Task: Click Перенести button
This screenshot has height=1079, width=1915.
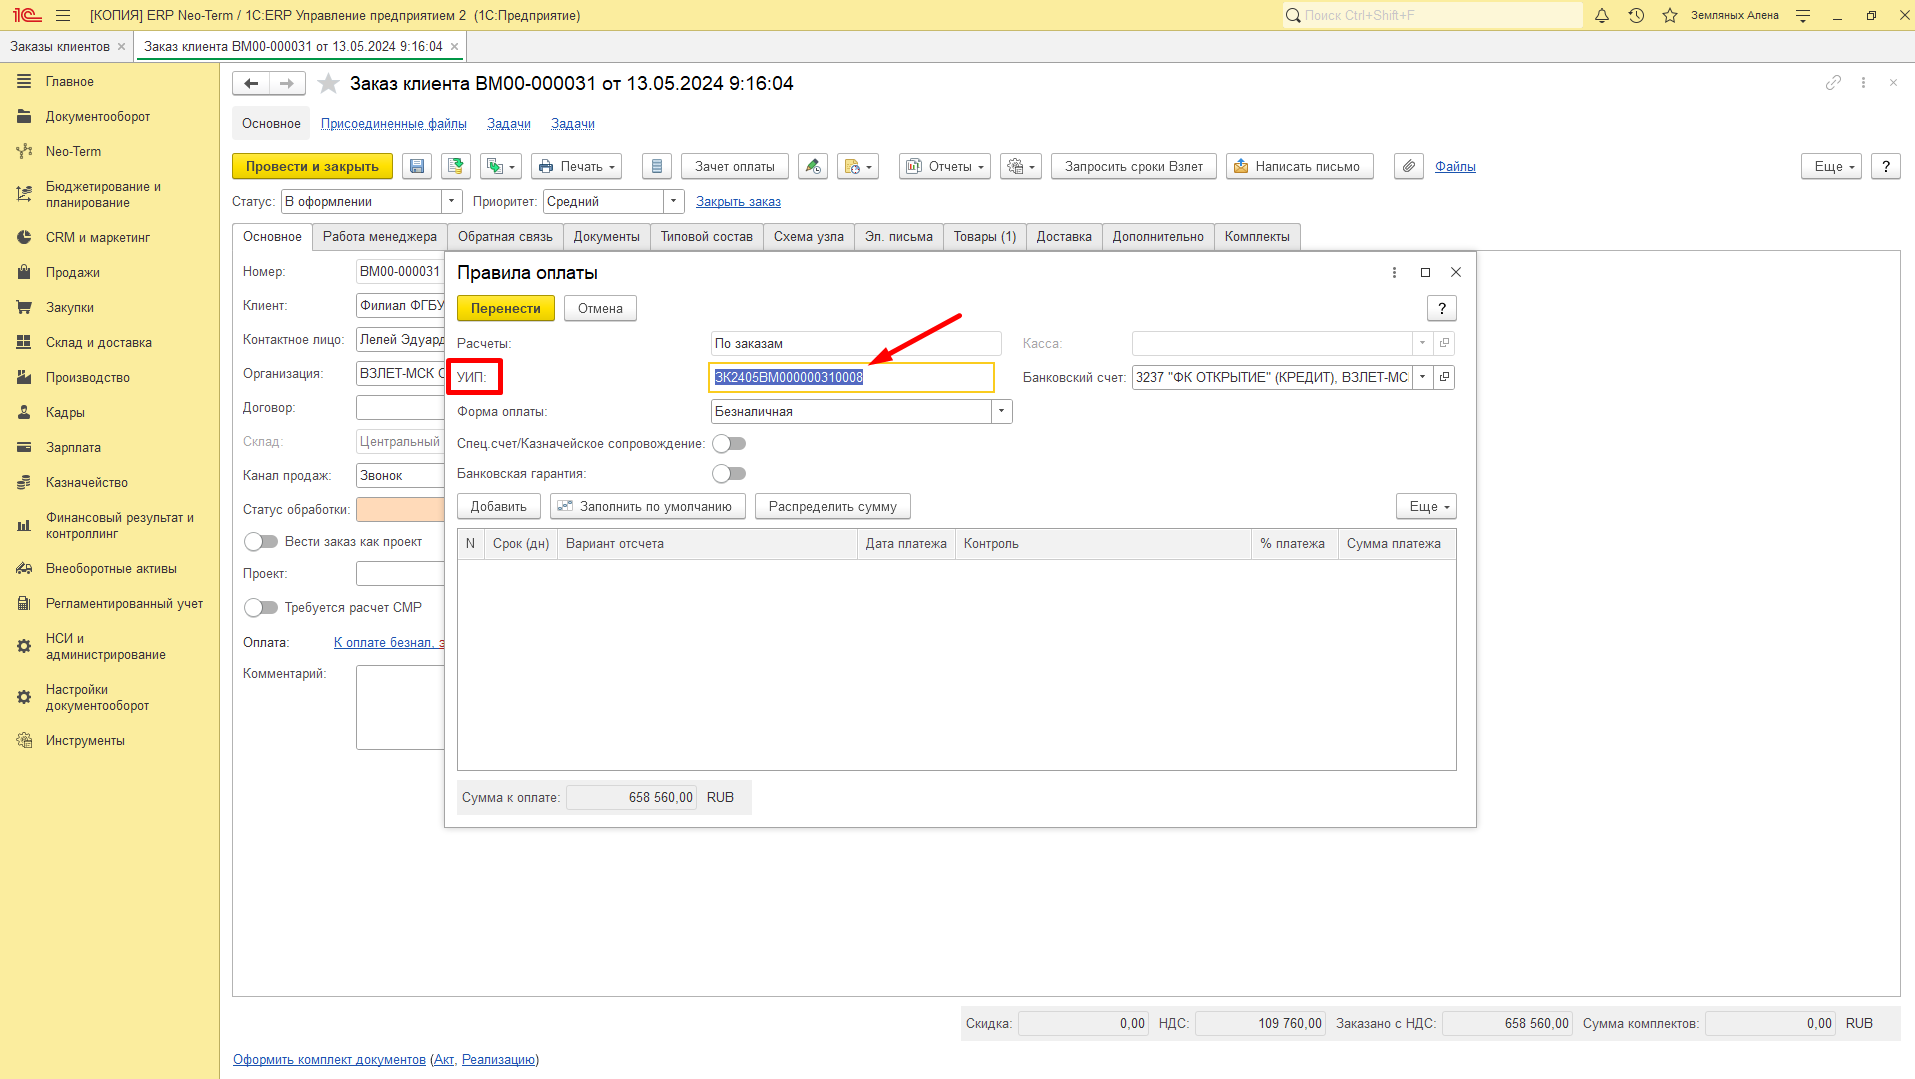Action: (506, 308)
